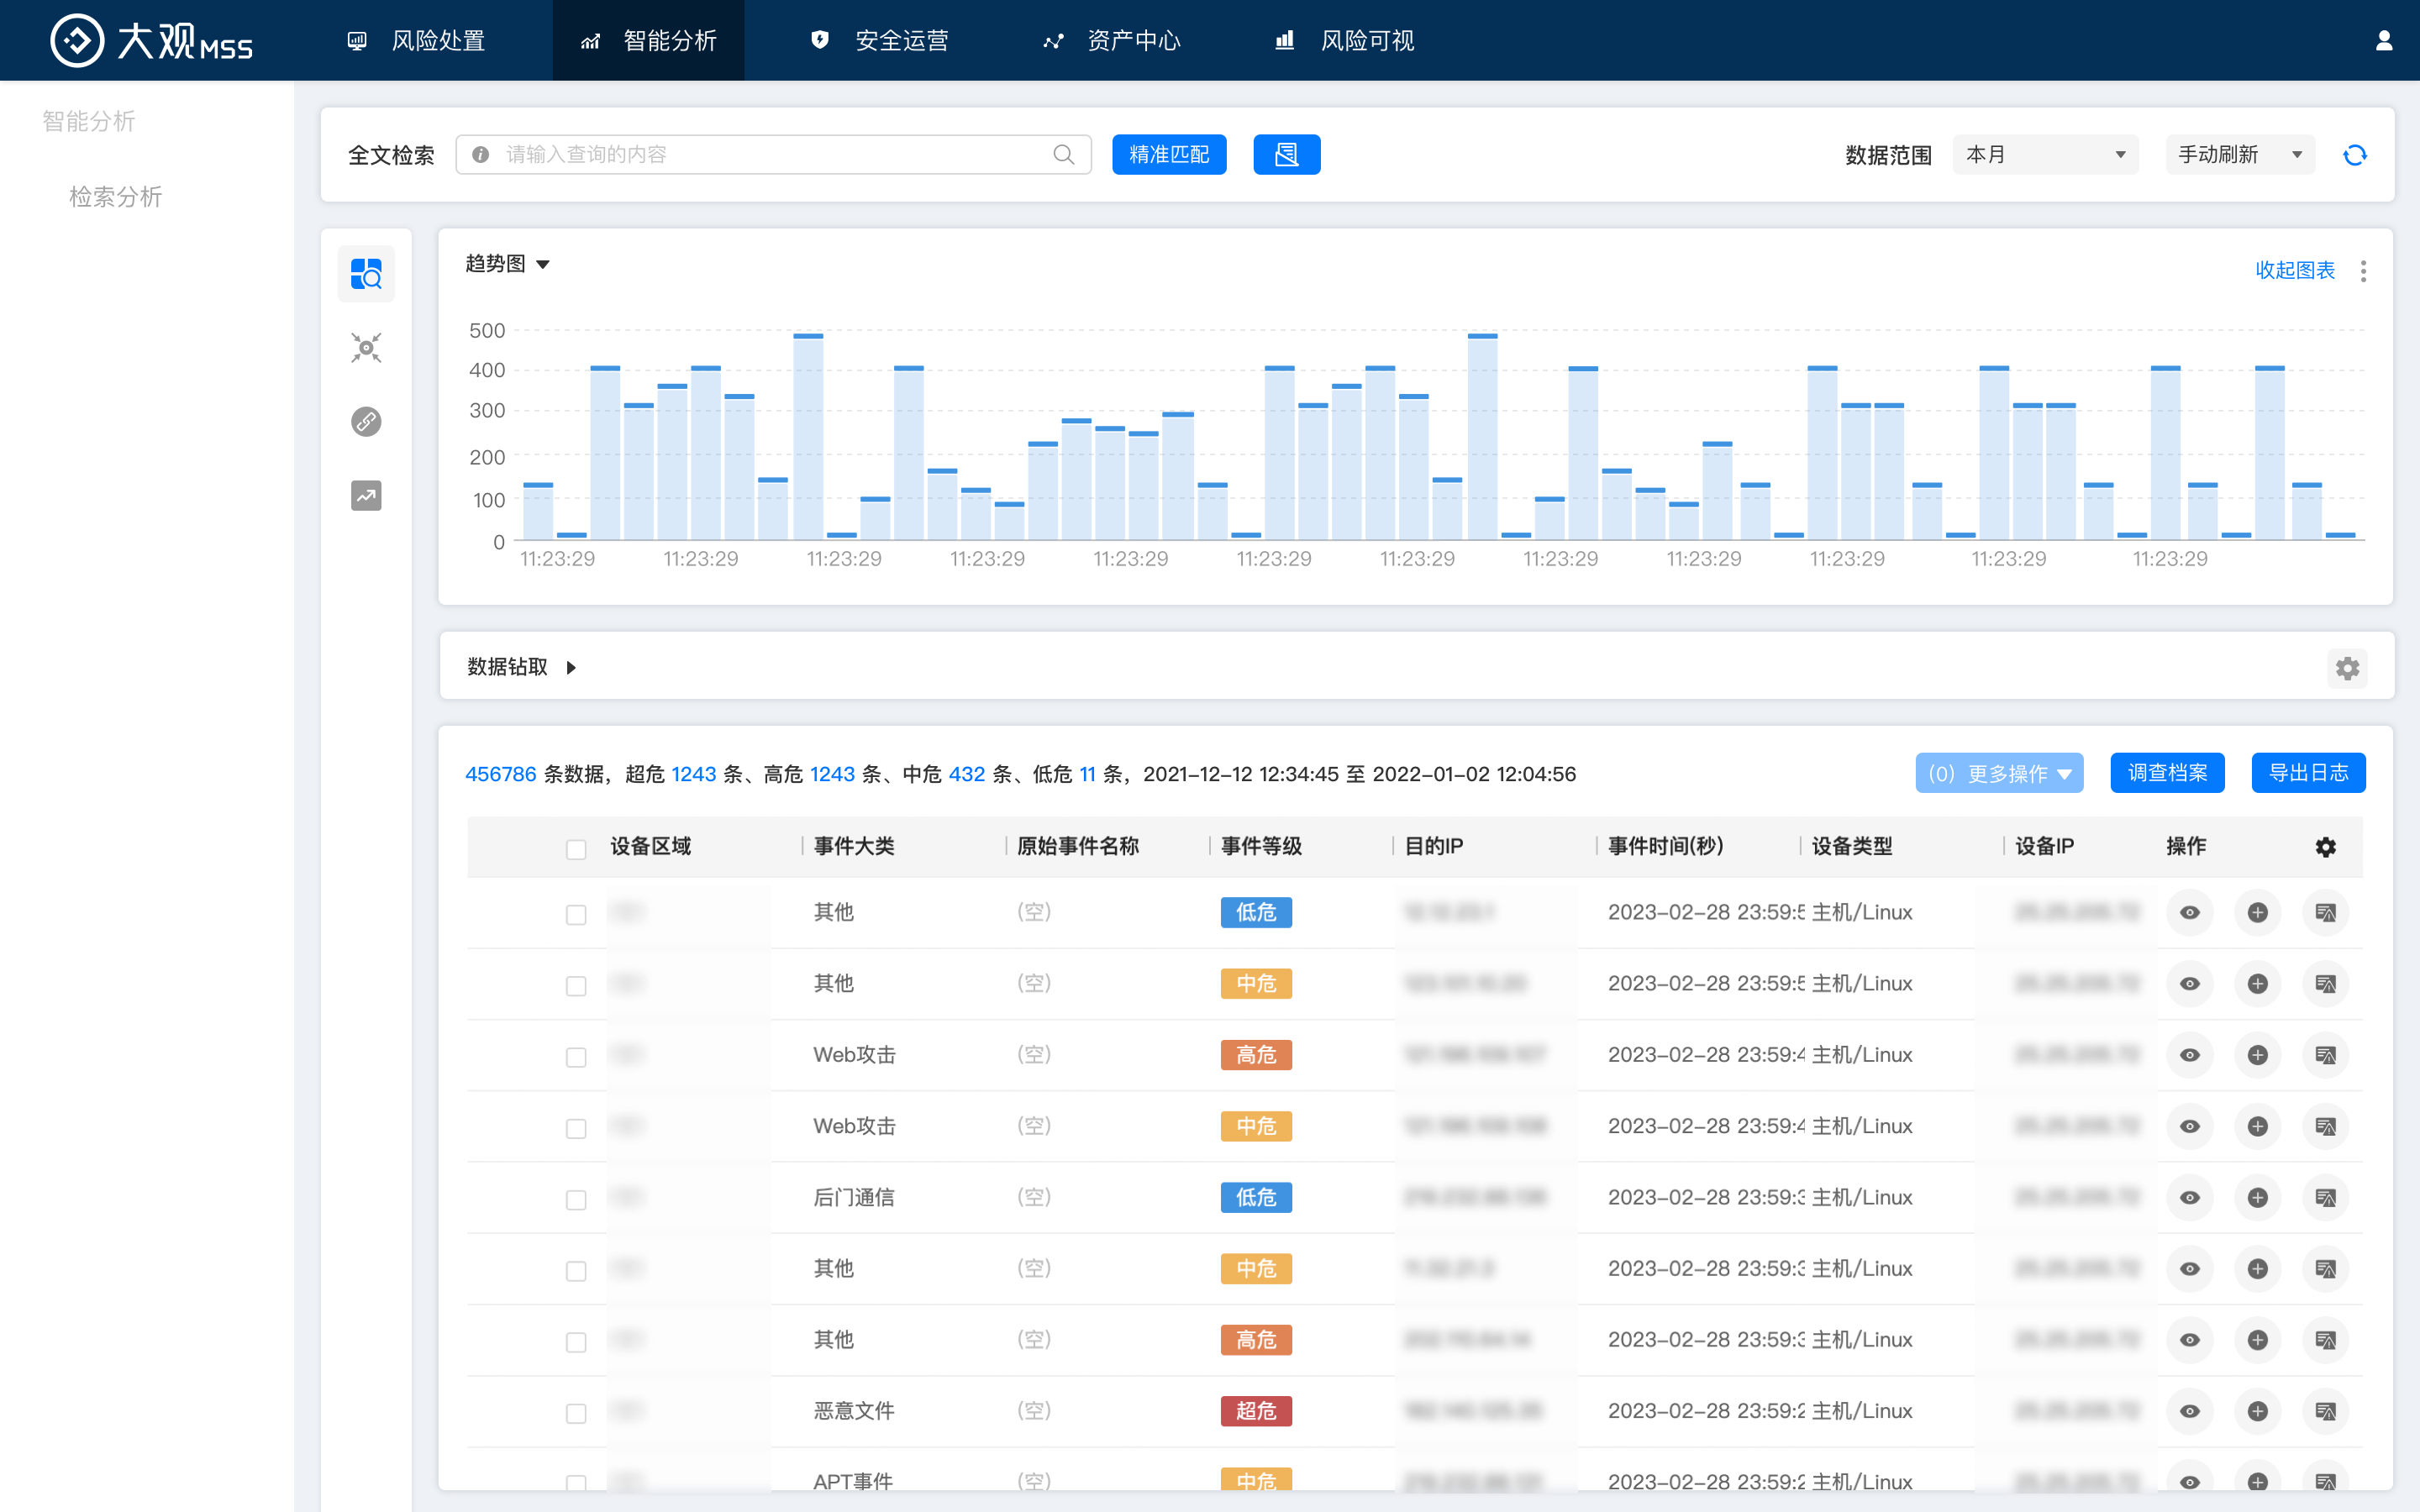The height and width of the screenshot is (1512, 2420).
Task: Click plus icon in 恶意文件 row
Action: click(2258, 1411)
